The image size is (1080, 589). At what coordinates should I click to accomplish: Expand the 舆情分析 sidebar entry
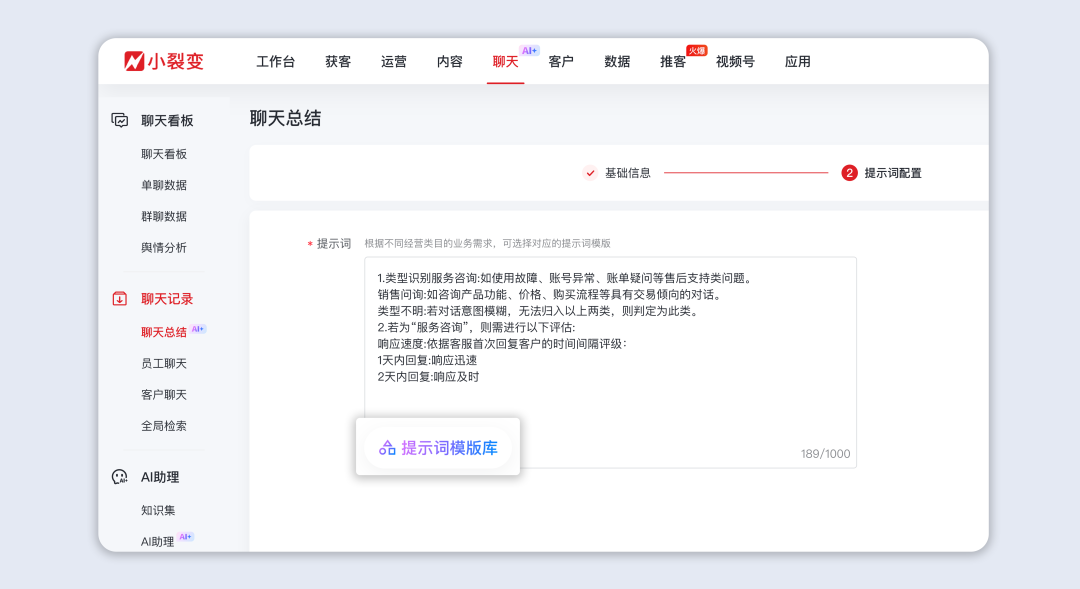coord(166,247)
